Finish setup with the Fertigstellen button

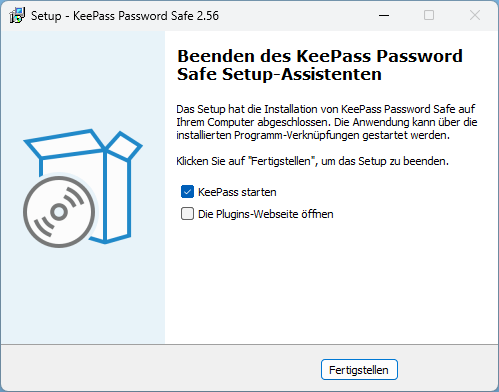pos(359,370)
